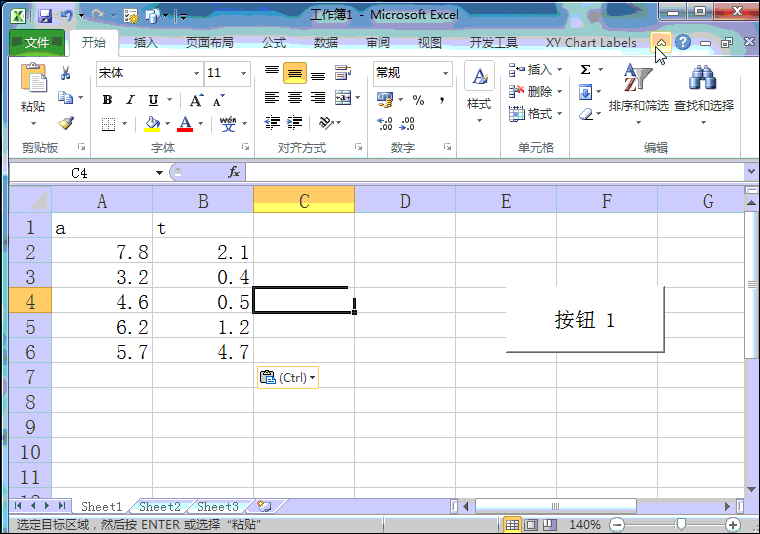Viewport: 760px width, 534px height.
Task: Click the formula bar input field
Action: pos(495,172)
